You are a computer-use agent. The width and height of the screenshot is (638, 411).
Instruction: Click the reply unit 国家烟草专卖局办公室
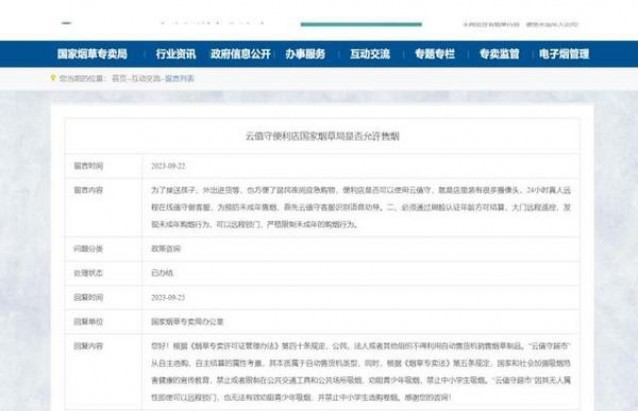[x=190, y=322]
